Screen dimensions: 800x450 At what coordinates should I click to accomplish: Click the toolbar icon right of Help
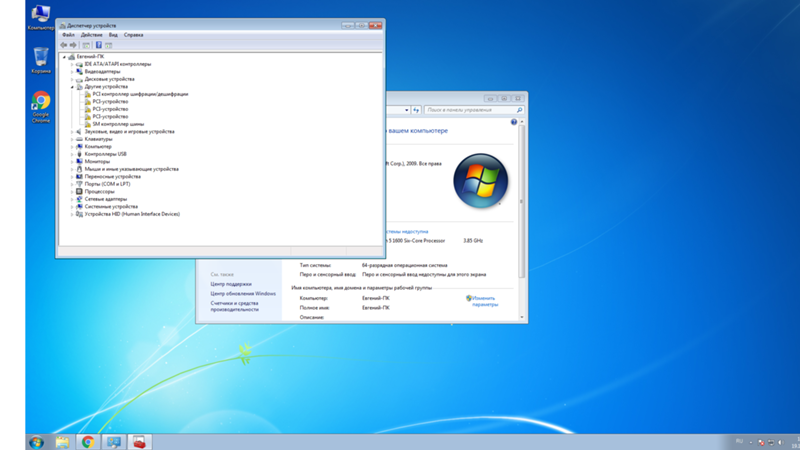(x=109, y=45)
